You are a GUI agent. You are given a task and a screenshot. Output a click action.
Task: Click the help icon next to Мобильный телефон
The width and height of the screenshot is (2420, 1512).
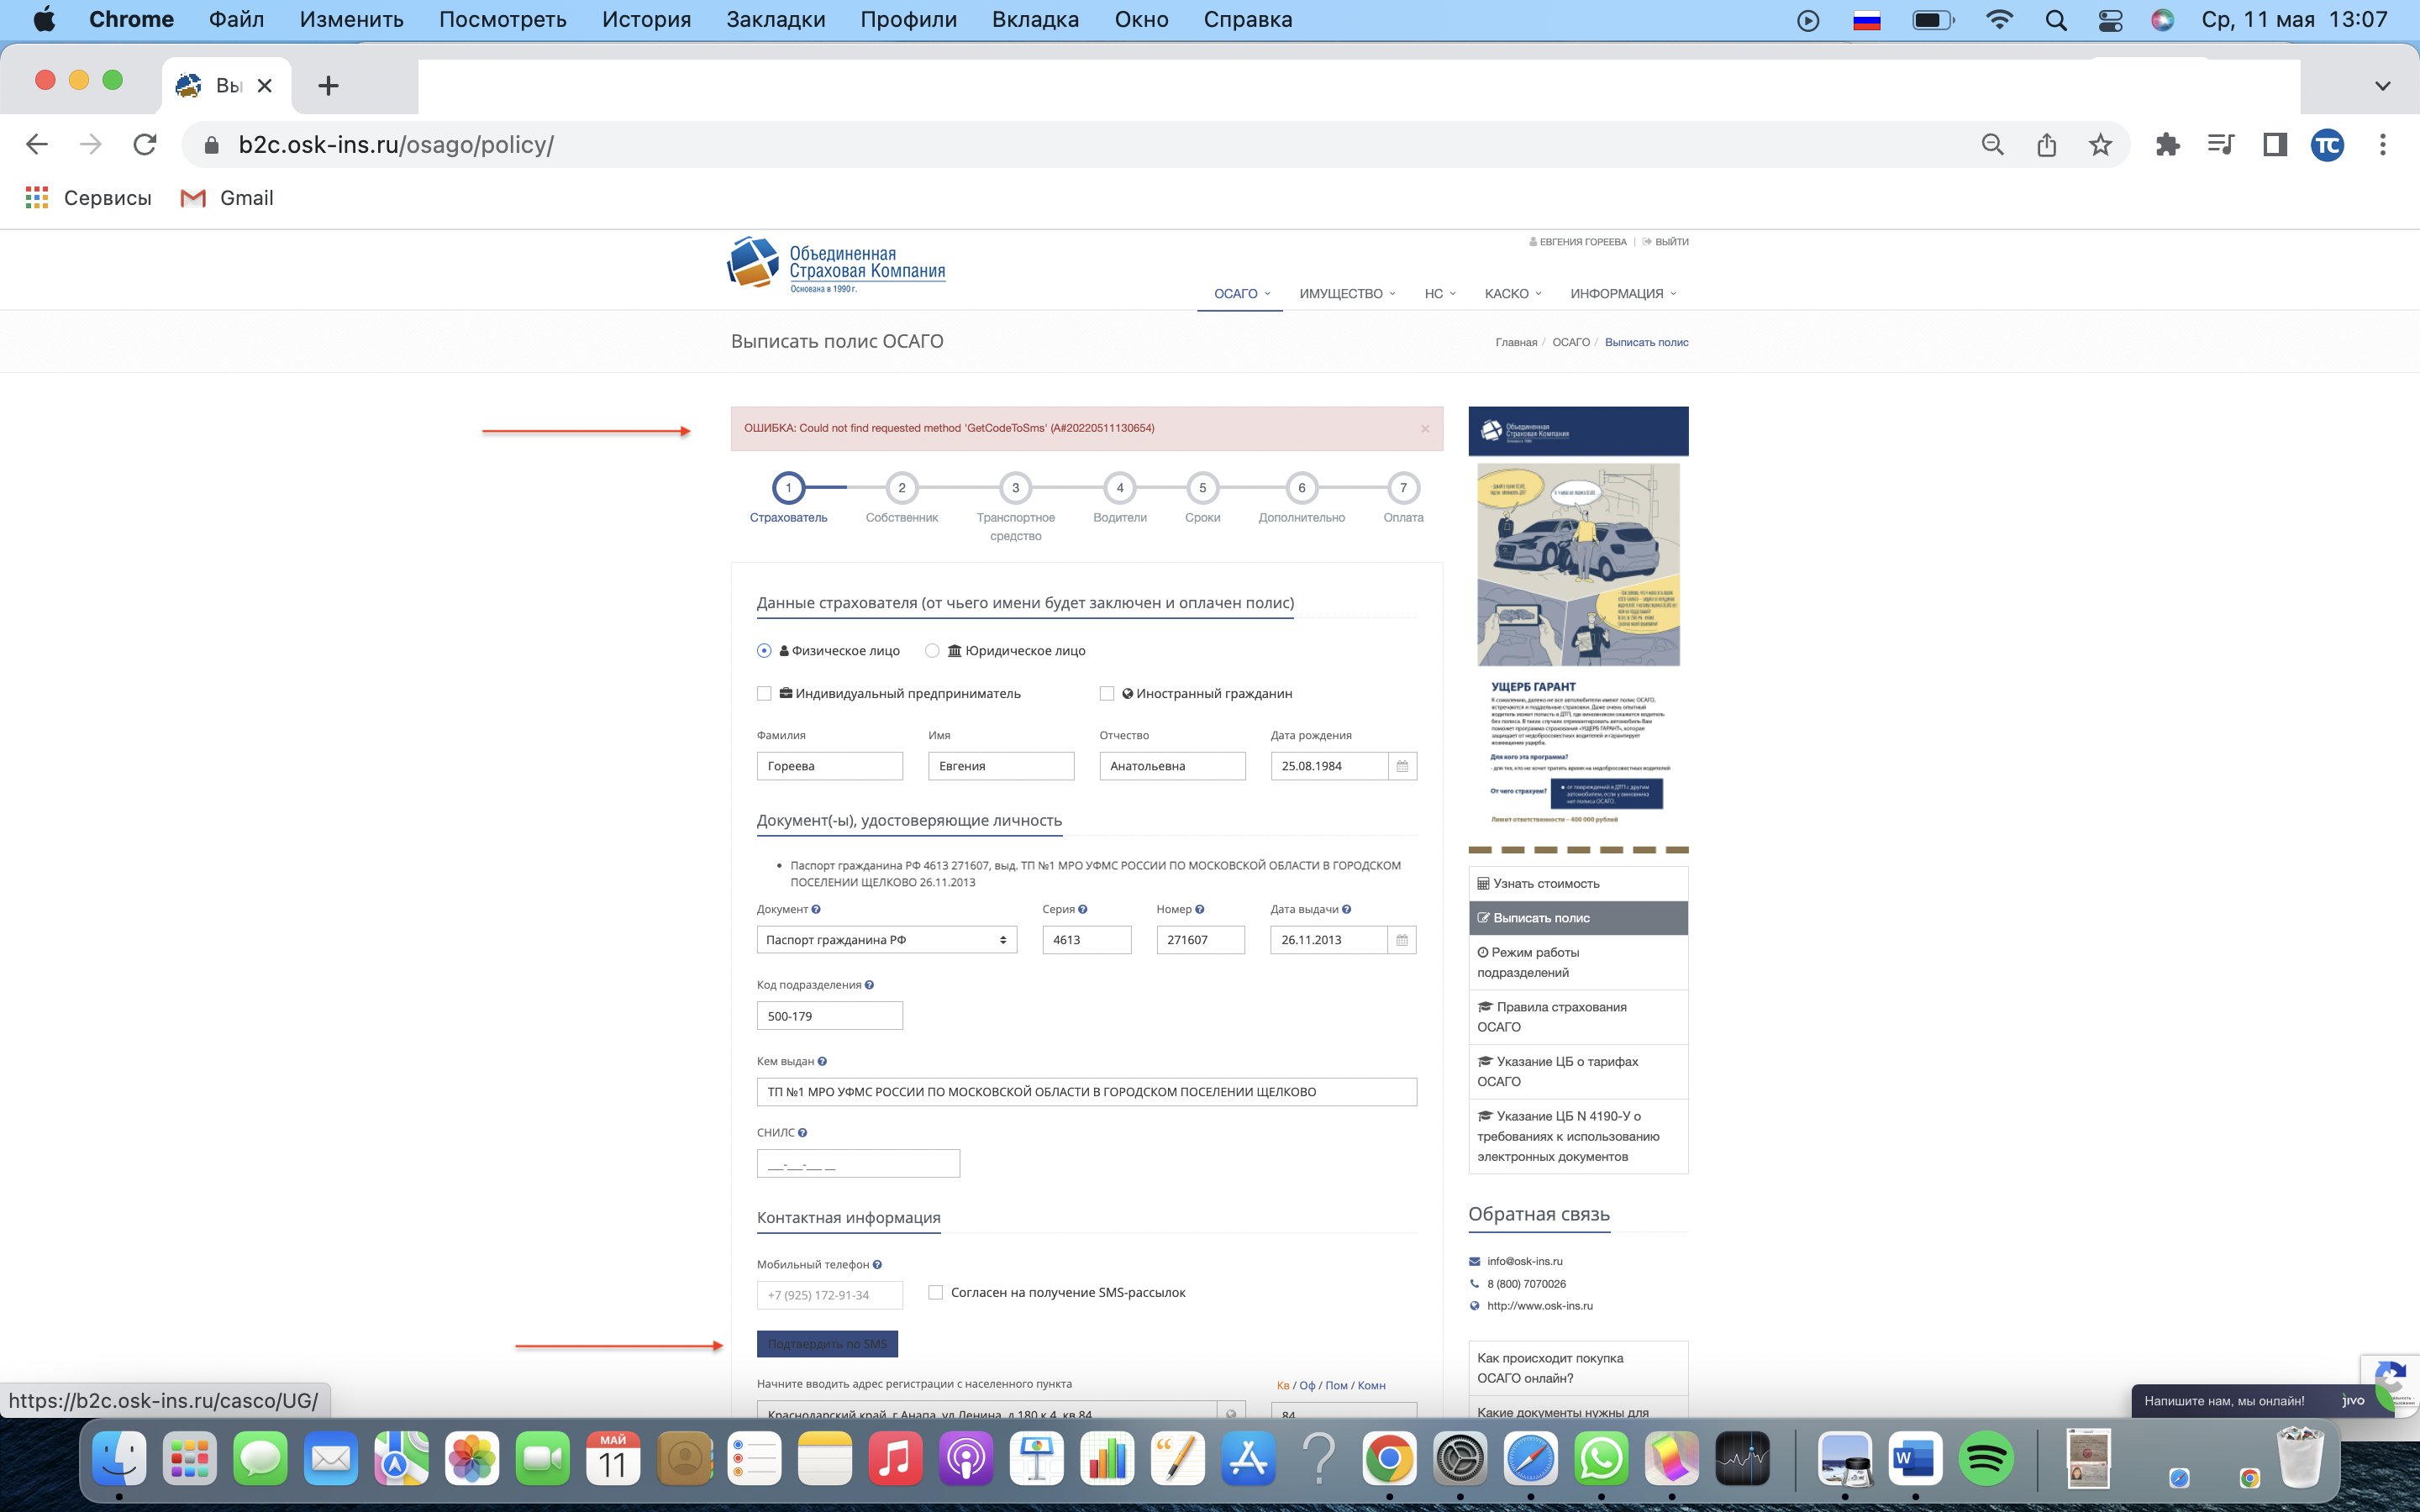877,1265
